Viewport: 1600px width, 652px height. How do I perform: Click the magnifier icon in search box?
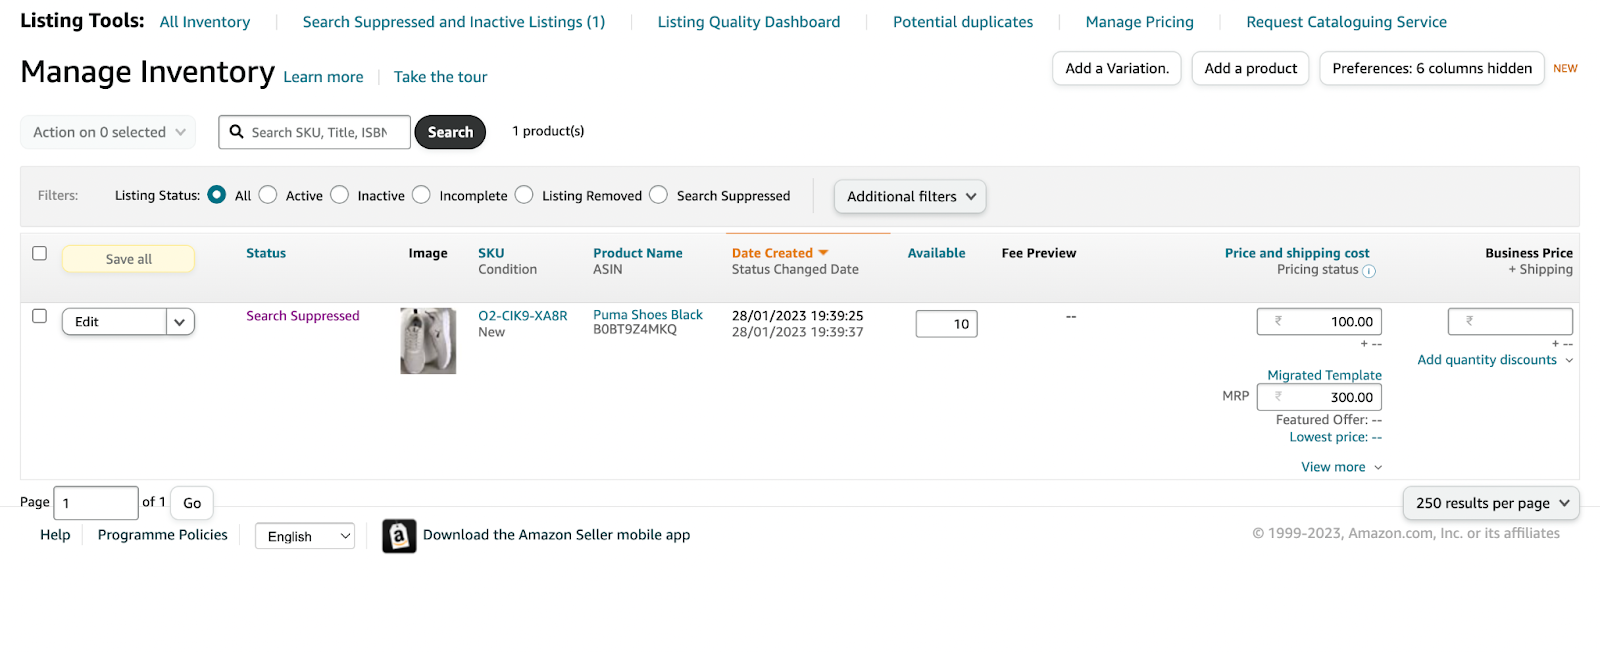tap(237, 132)
